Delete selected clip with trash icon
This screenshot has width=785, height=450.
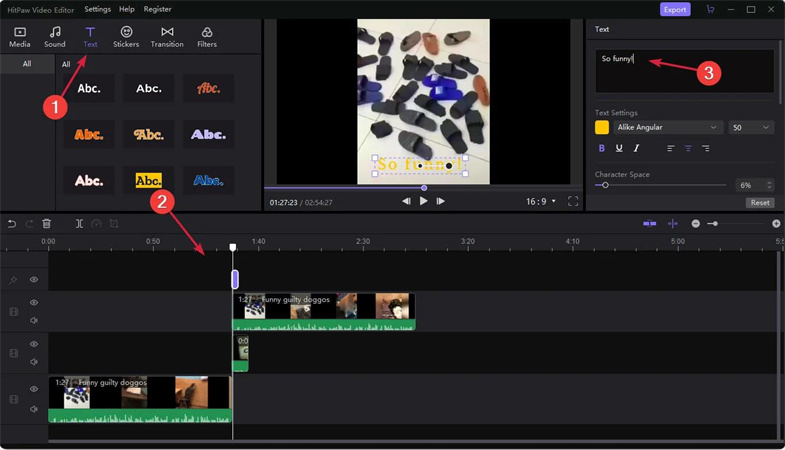pos(46,224)
